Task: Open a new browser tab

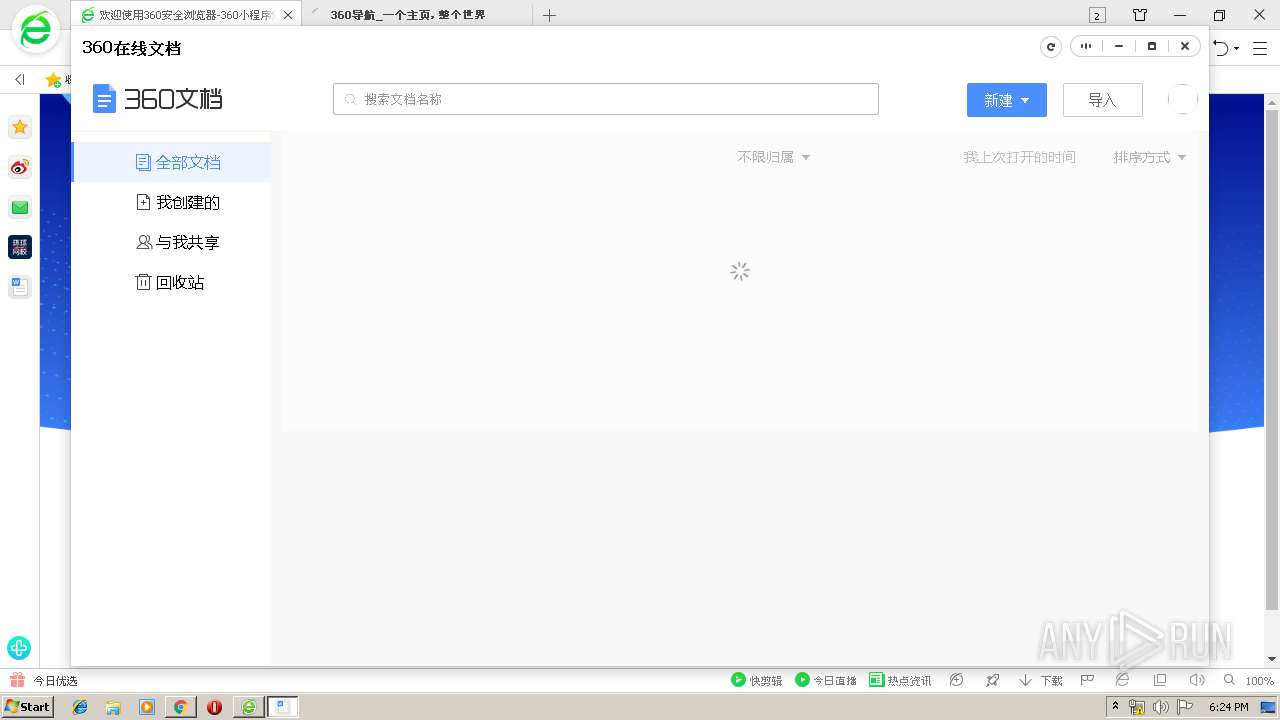Action: (549, 15)
